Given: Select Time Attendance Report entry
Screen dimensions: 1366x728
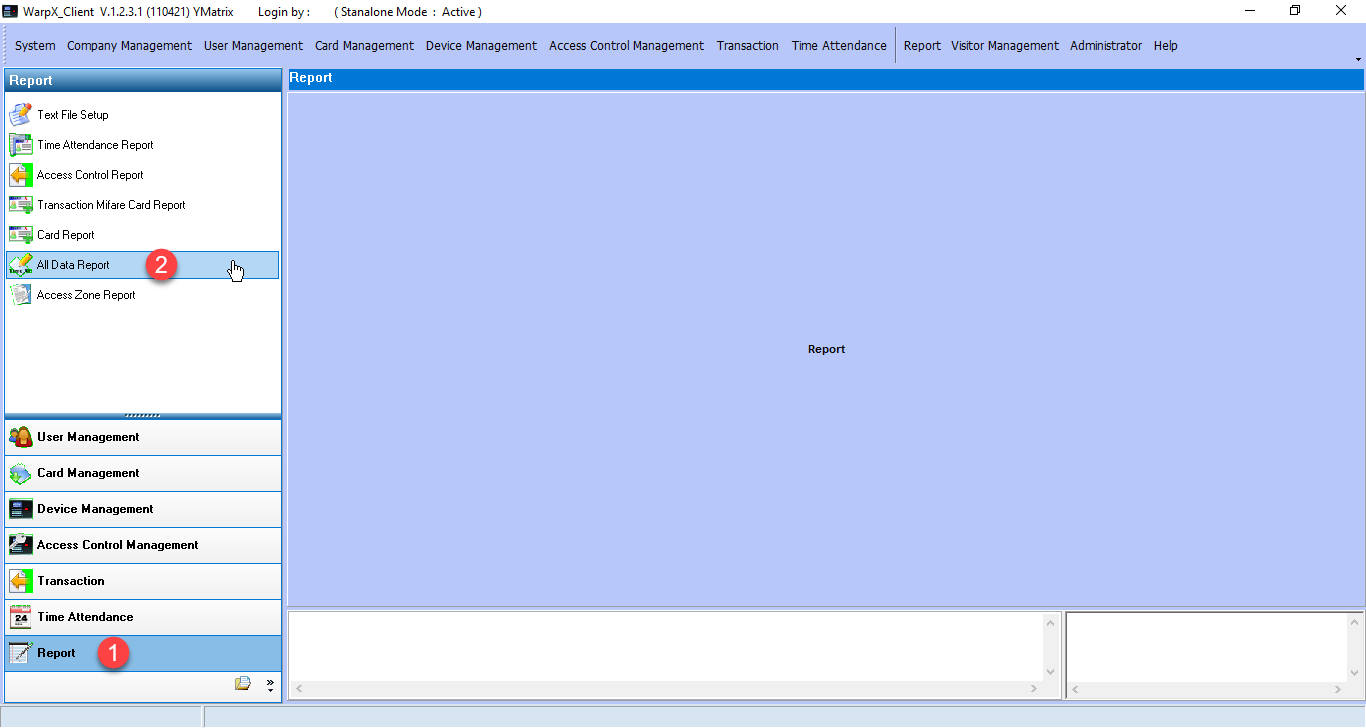Looking at the screenshot, I should pyautogui.click(x=142, y=145).
